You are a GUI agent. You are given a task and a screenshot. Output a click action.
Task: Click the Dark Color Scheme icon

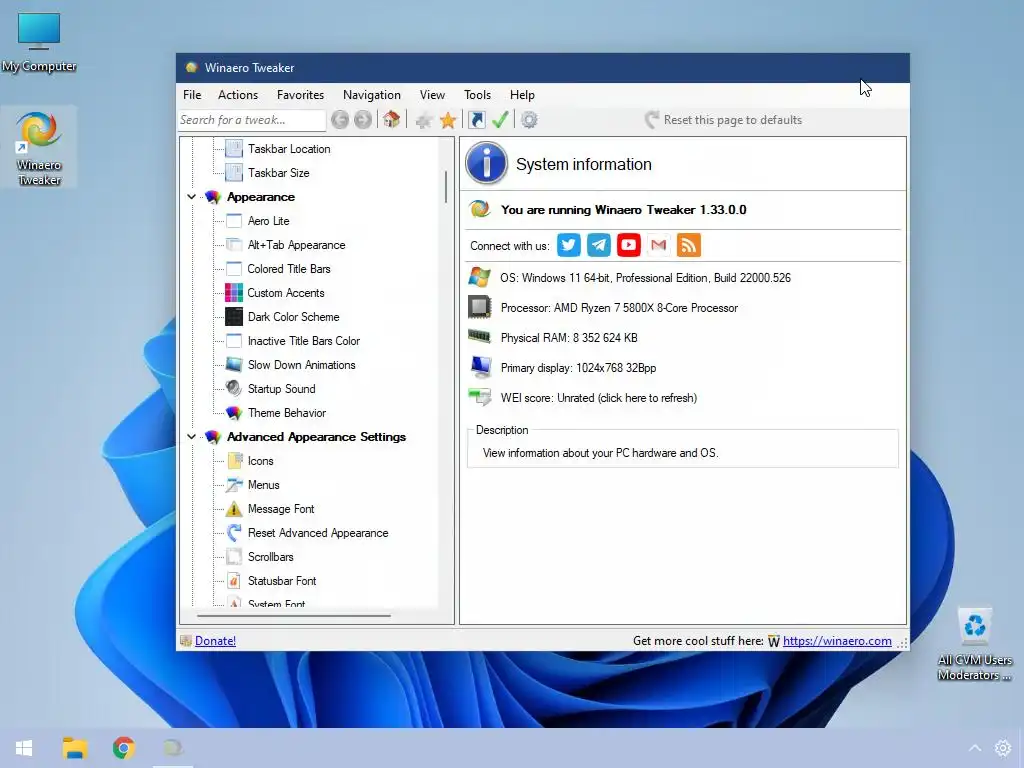pos(234,317)
